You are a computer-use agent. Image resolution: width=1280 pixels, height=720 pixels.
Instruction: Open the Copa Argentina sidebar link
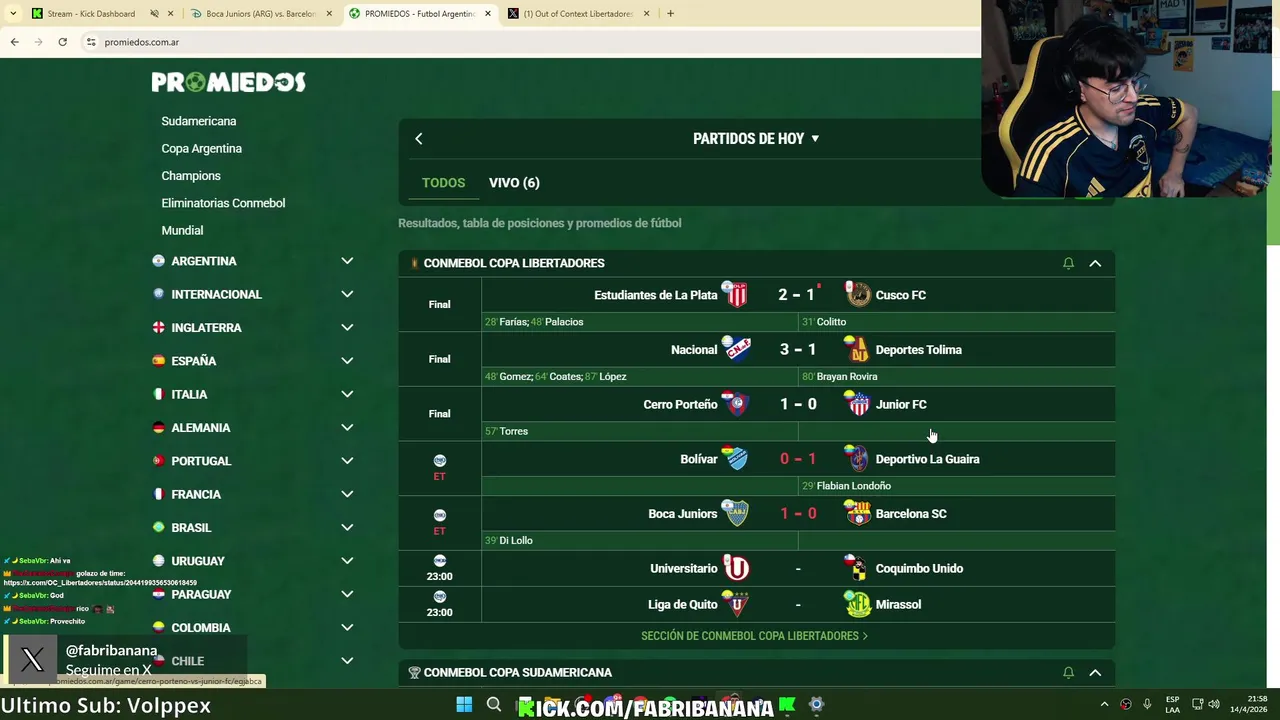pyautogui.click(x=202, y=148)
